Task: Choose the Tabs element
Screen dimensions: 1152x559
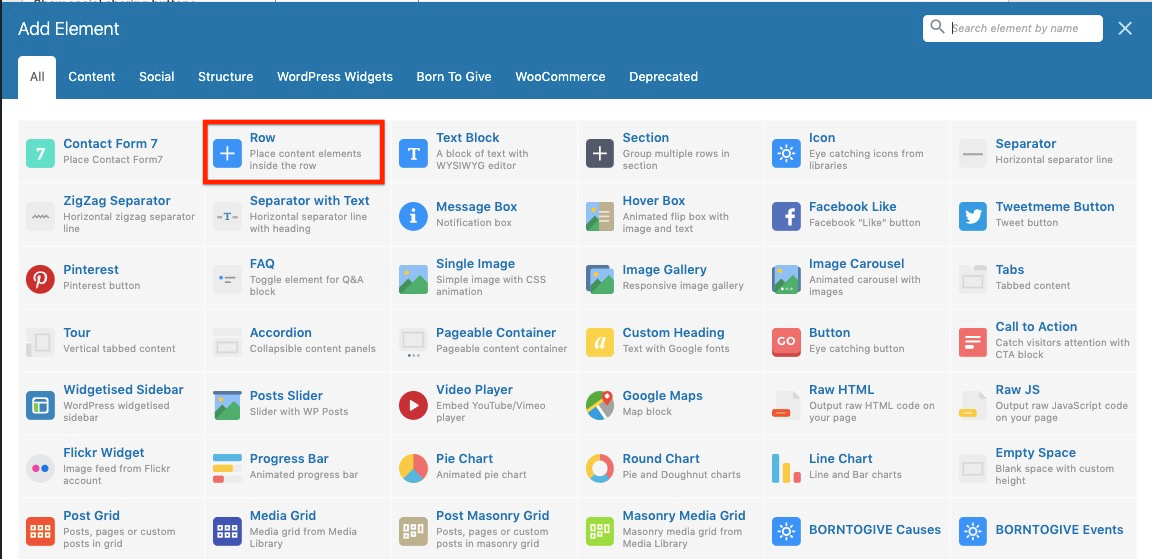Action: point(1044,278)
